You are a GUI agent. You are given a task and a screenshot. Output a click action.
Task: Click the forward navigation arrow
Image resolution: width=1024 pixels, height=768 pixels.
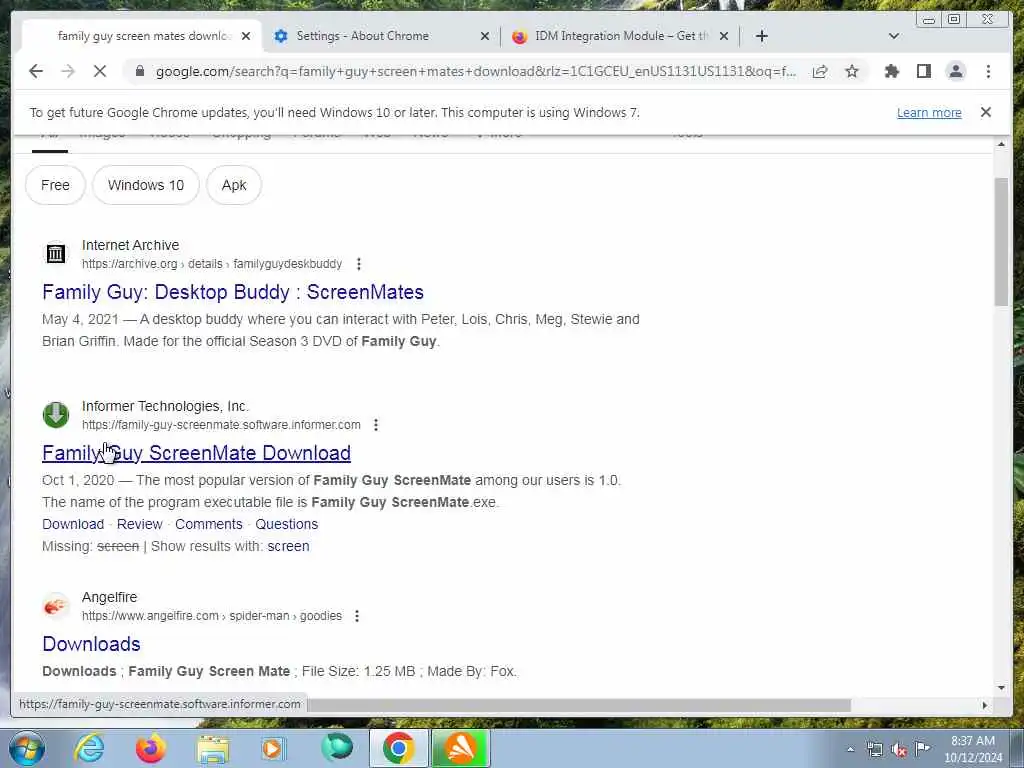[x=68, y=71]
